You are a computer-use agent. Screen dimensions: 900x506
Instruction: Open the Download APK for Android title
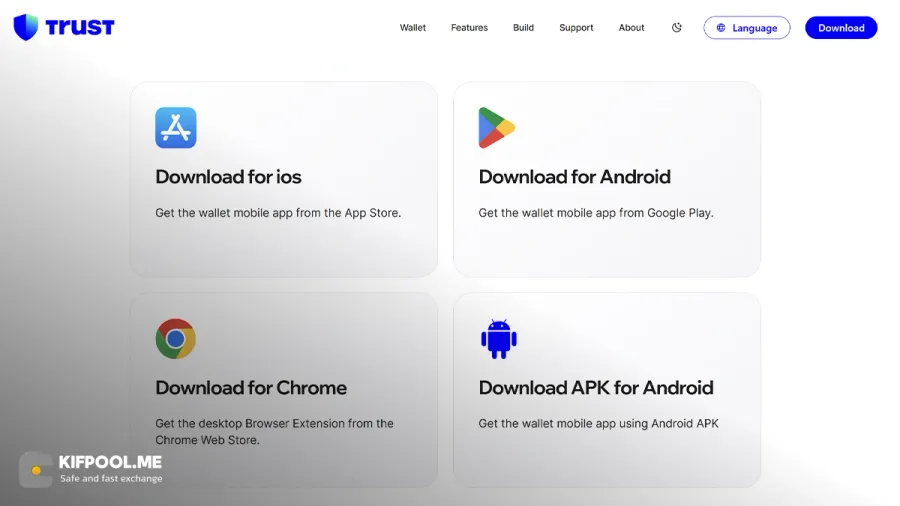click(596, 388)
